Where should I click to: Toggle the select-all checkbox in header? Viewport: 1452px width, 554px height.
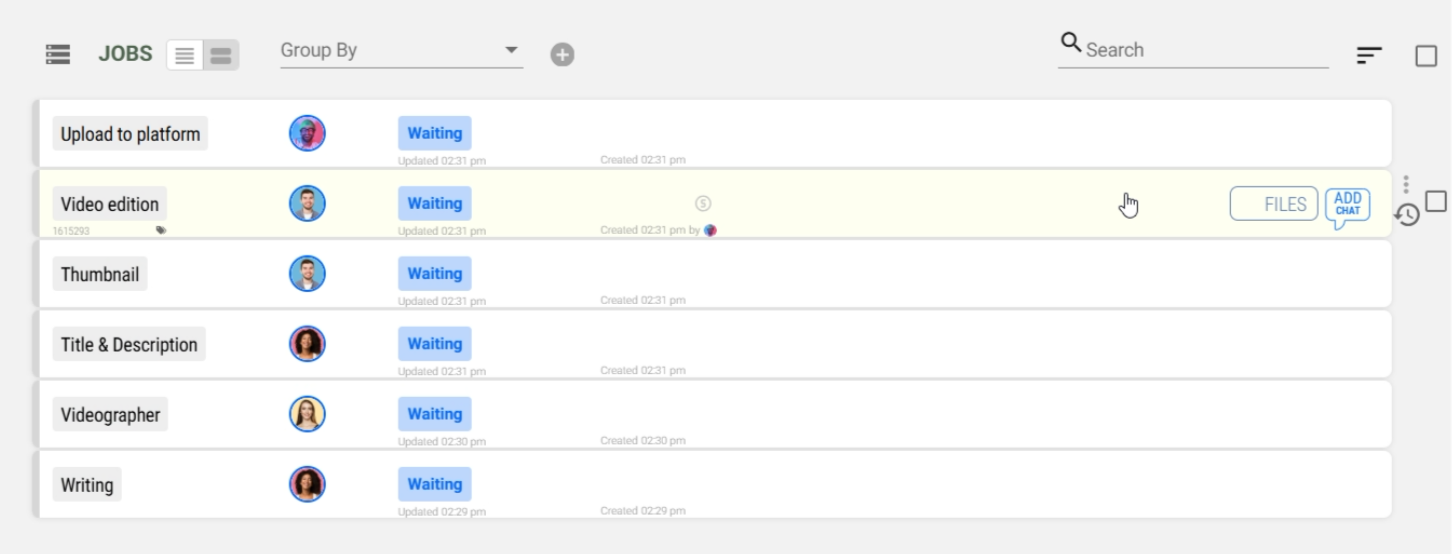point(1426,56)
